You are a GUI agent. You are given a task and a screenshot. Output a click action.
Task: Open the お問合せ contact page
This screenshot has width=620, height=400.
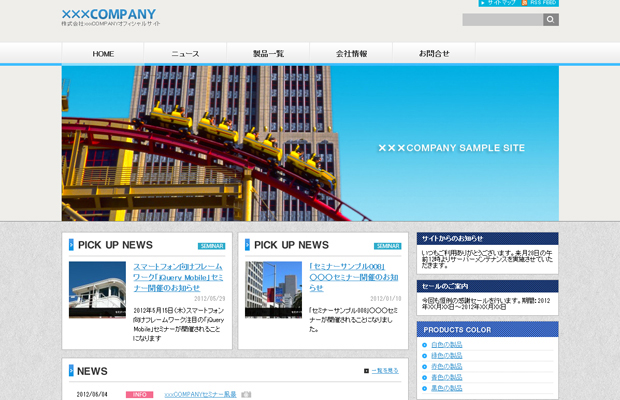click(x=434, y=54)
